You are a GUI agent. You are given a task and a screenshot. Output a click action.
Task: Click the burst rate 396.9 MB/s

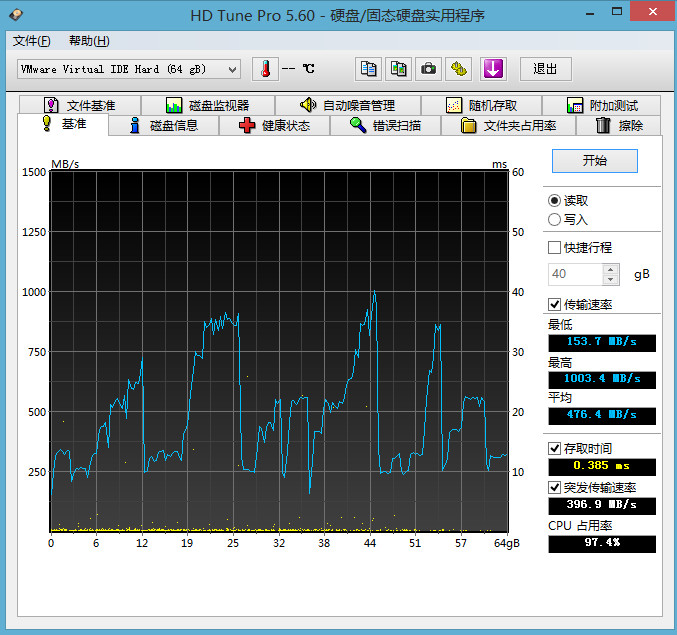point(602,505)
